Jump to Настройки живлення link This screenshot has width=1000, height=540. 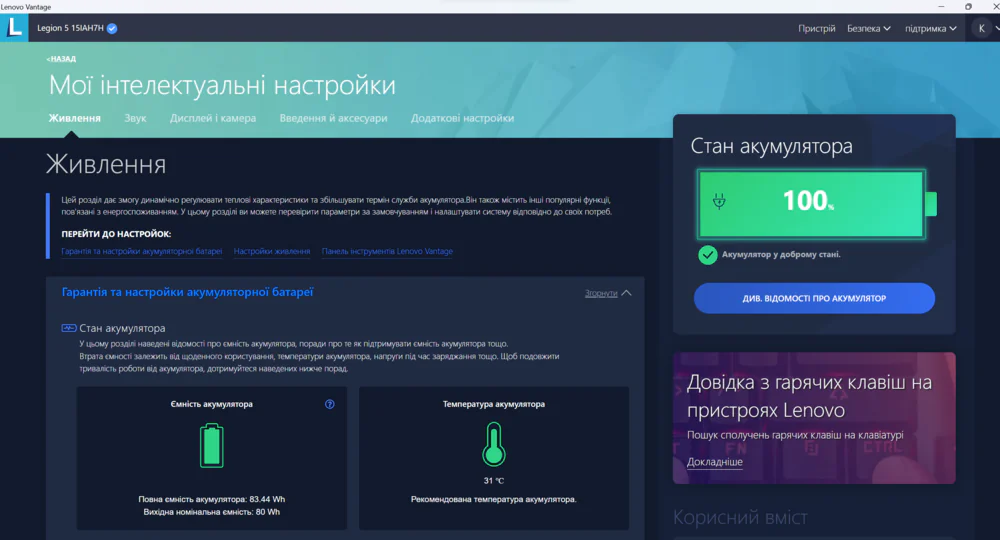pos(272,251)
